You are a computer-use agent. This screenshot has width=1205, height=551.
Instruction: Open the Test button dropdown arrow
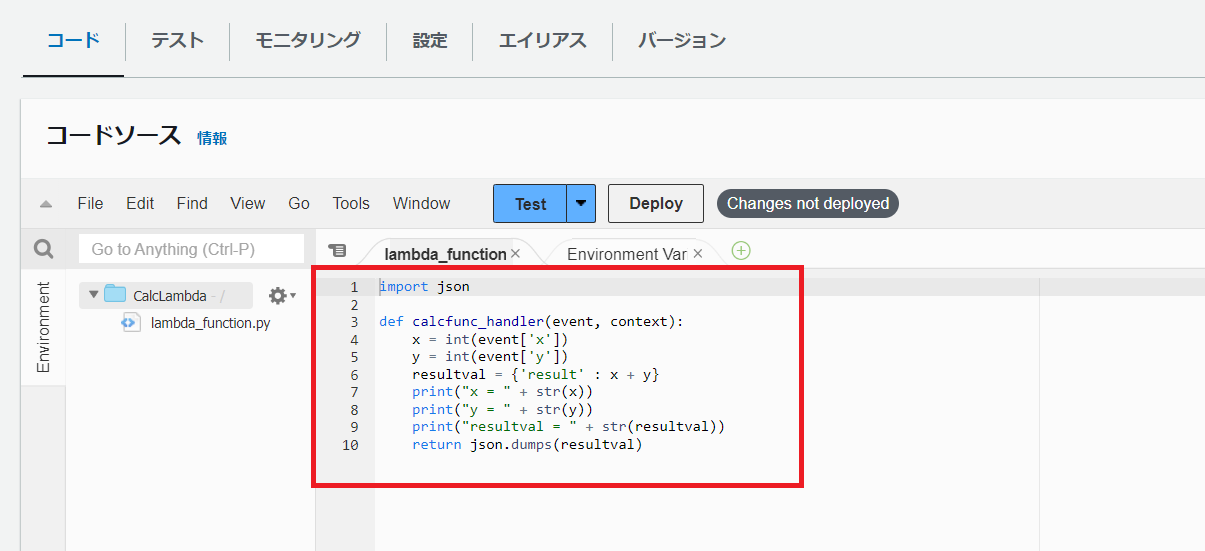[581, 204]
